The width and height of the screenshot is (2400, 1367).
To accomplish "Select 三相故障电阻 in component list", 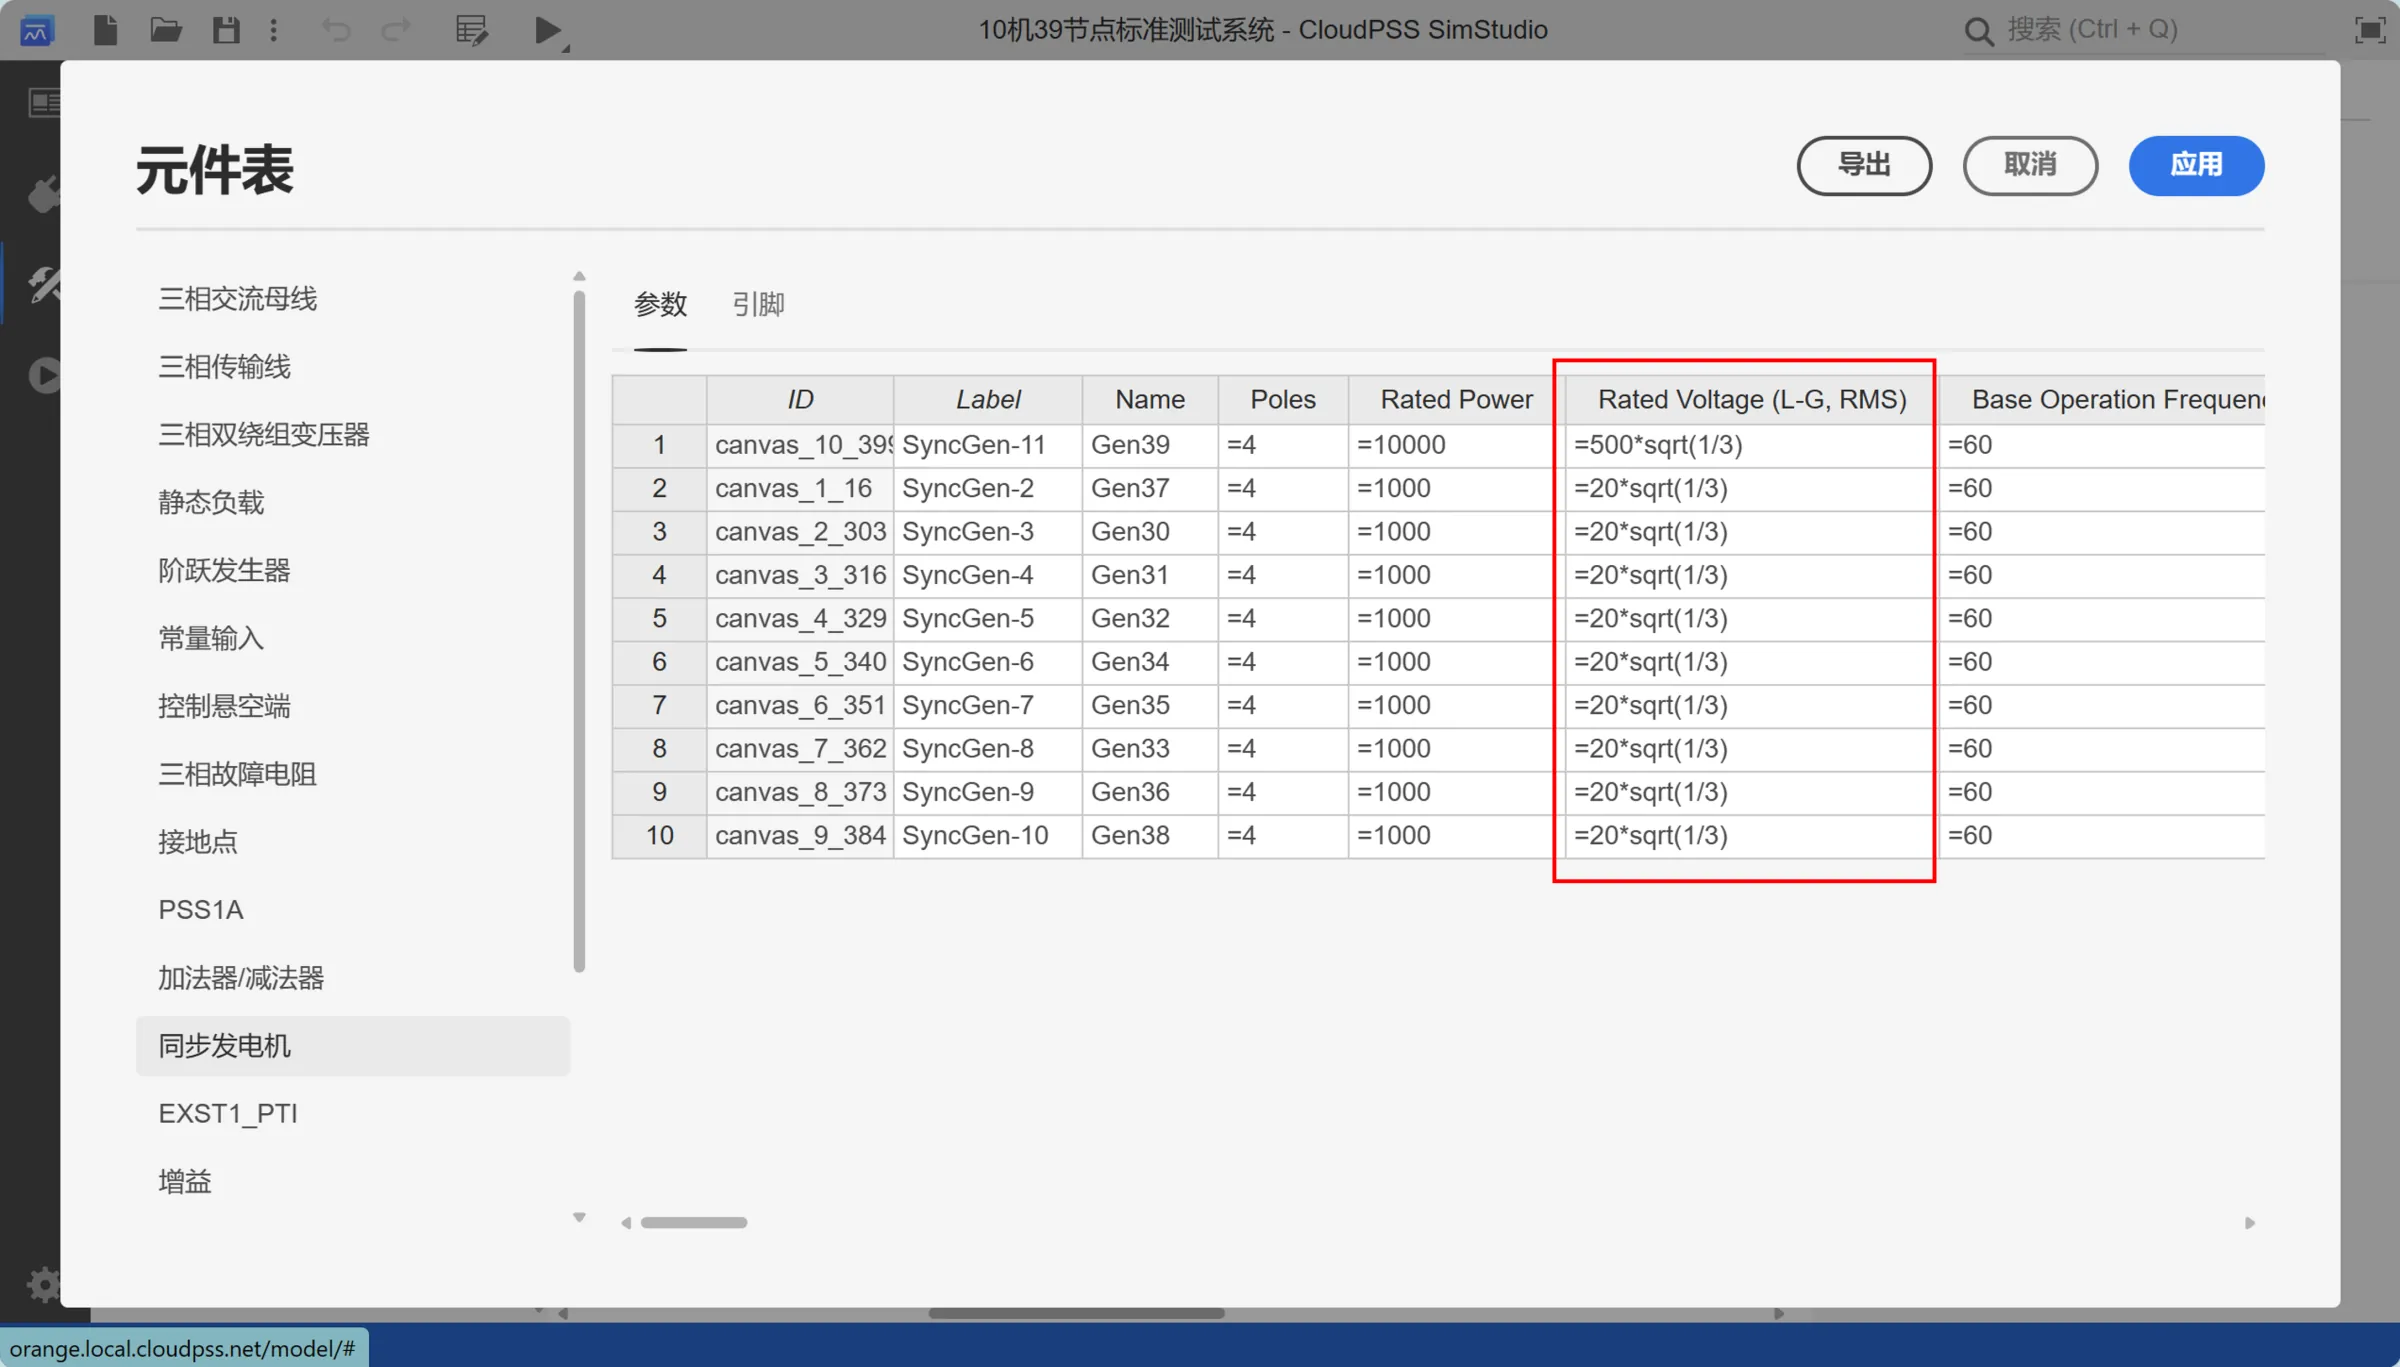I will click(x=352, y=774).
